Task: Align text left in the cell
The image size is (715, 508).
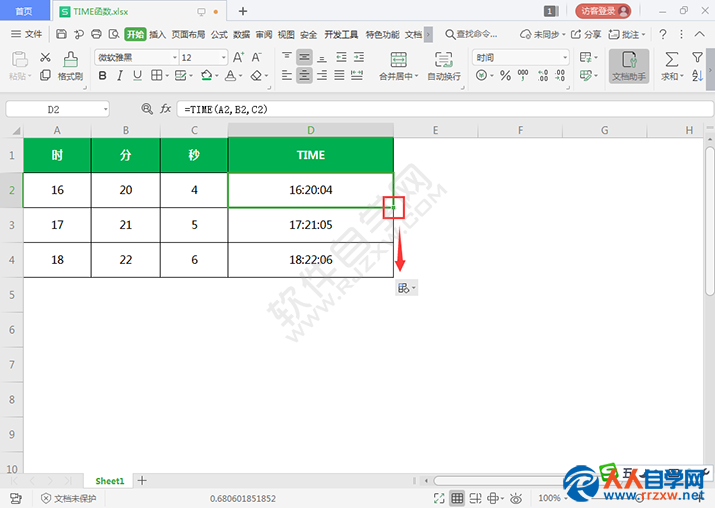Action: (286, 75)
